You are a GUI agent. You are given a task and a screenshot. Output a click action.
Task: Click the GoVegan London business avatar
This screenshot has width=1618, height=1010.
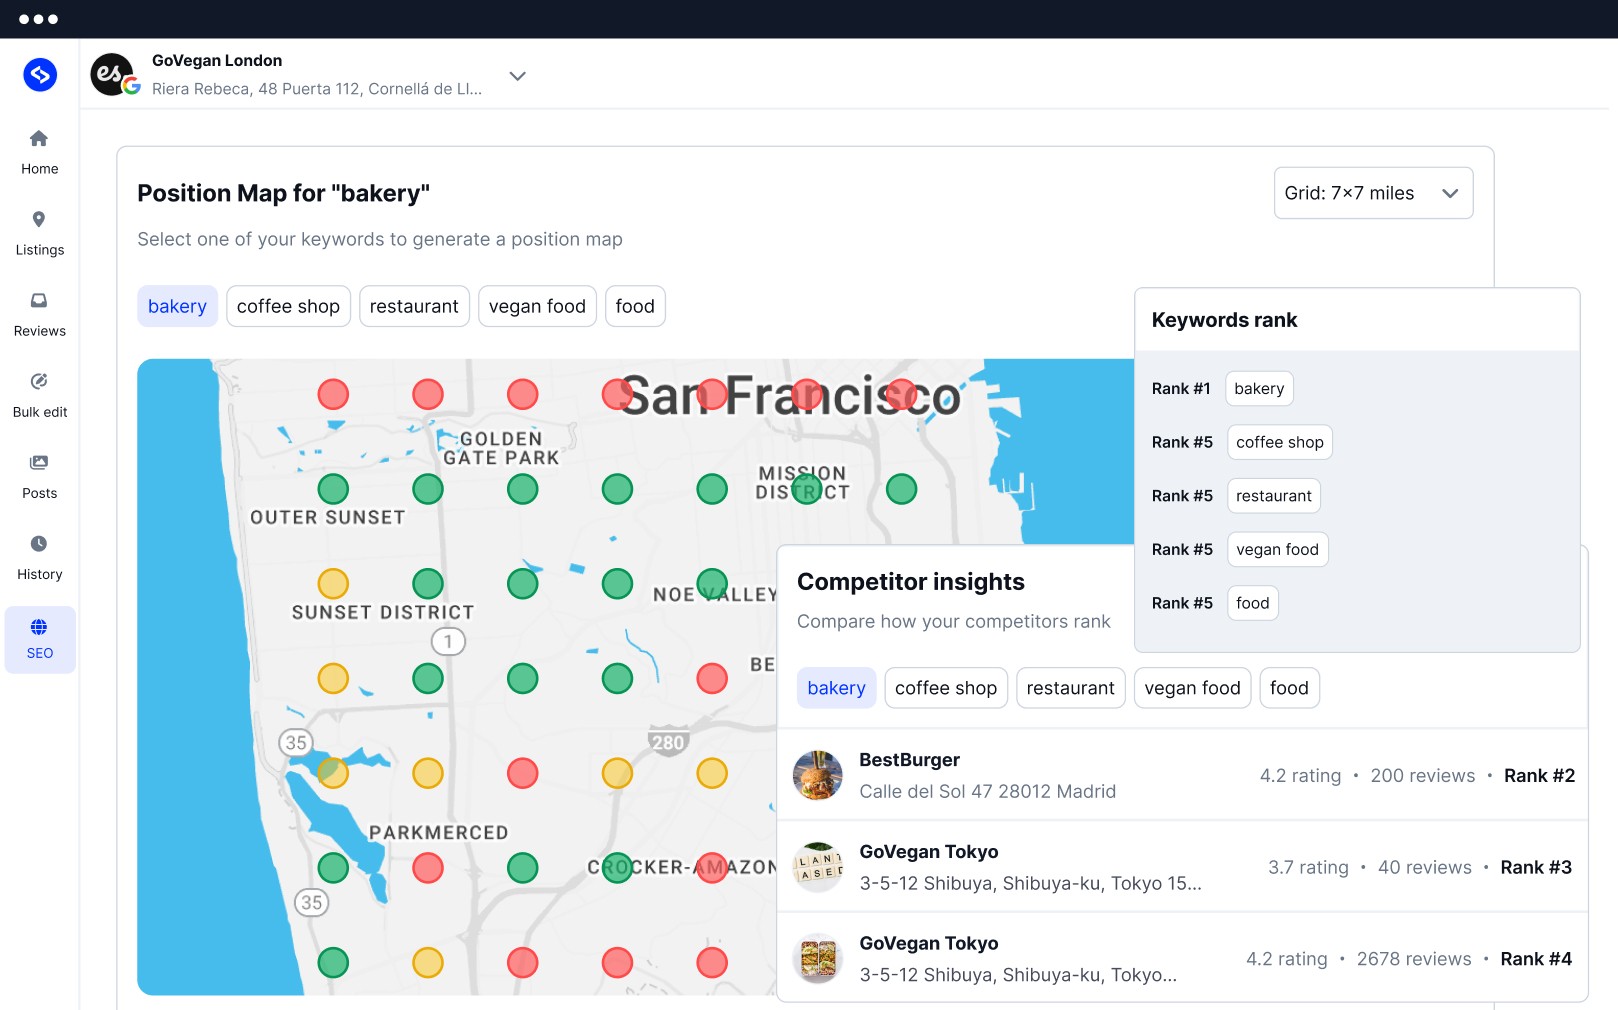click(112, 75)
